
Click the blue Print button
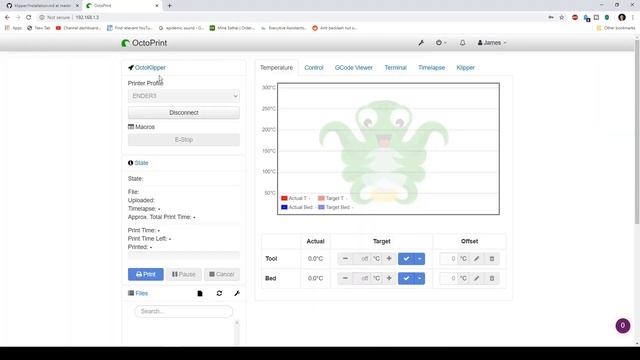point(146,274)
